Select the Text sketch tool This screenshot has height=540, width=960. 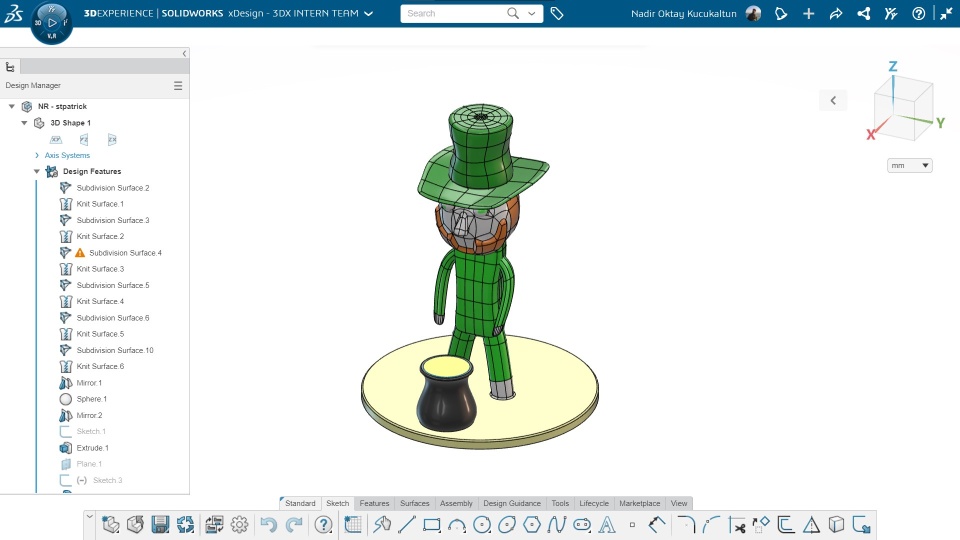point(607,525)
